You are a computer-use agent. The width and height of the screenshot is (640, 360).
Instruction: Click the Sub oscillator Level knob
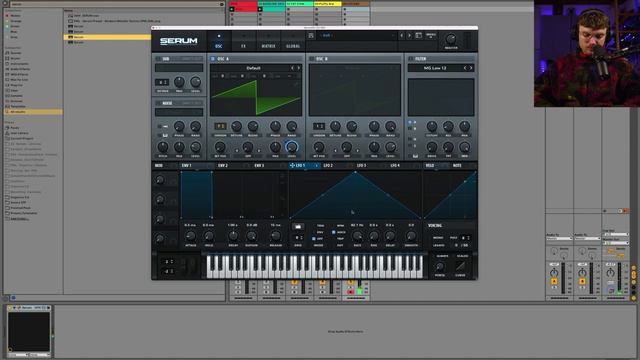[196, 82]
